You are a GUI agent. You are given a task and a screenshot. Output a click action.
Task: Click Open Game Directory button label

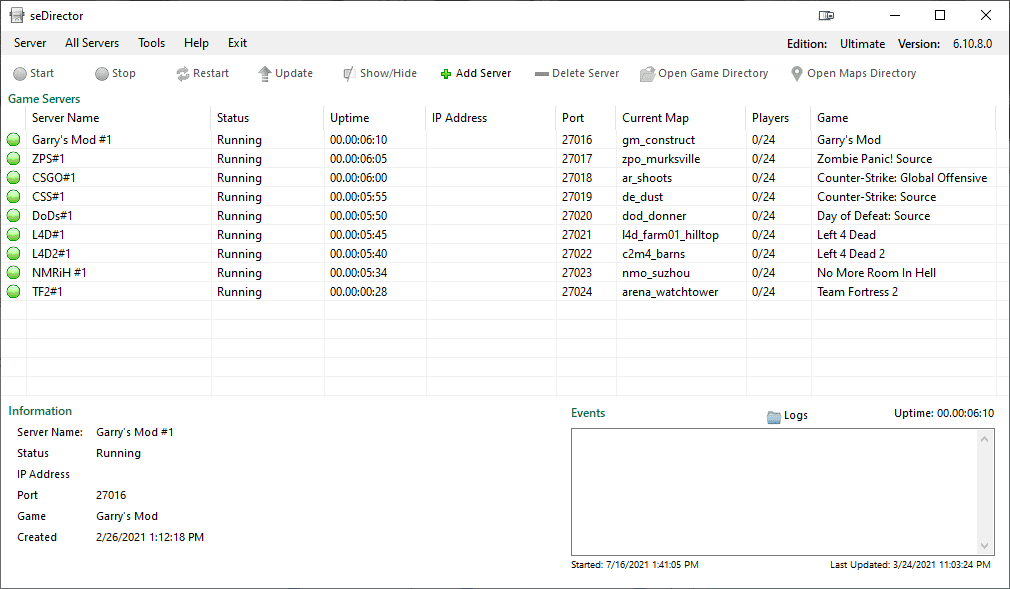pyautogui.click(x=713, y=73)
